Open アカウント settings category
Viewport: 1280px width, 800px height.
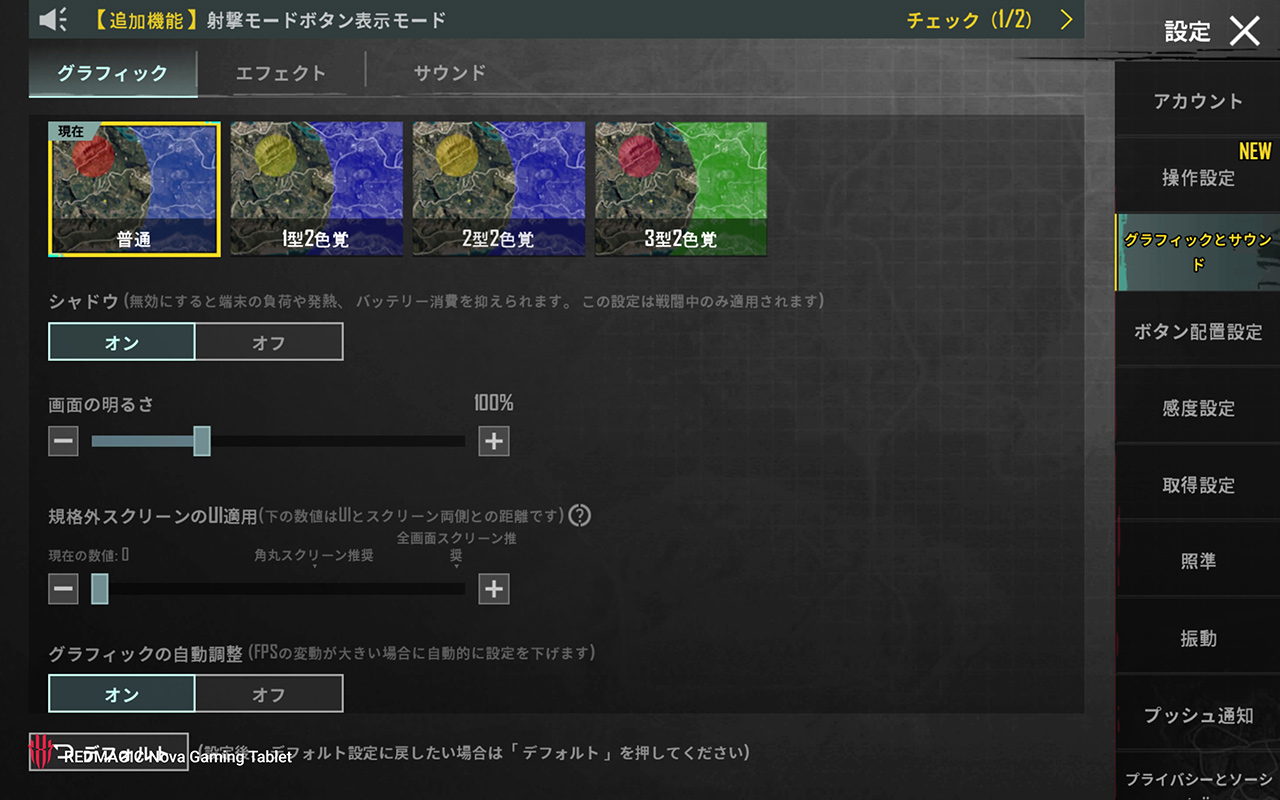point(1198,101)
